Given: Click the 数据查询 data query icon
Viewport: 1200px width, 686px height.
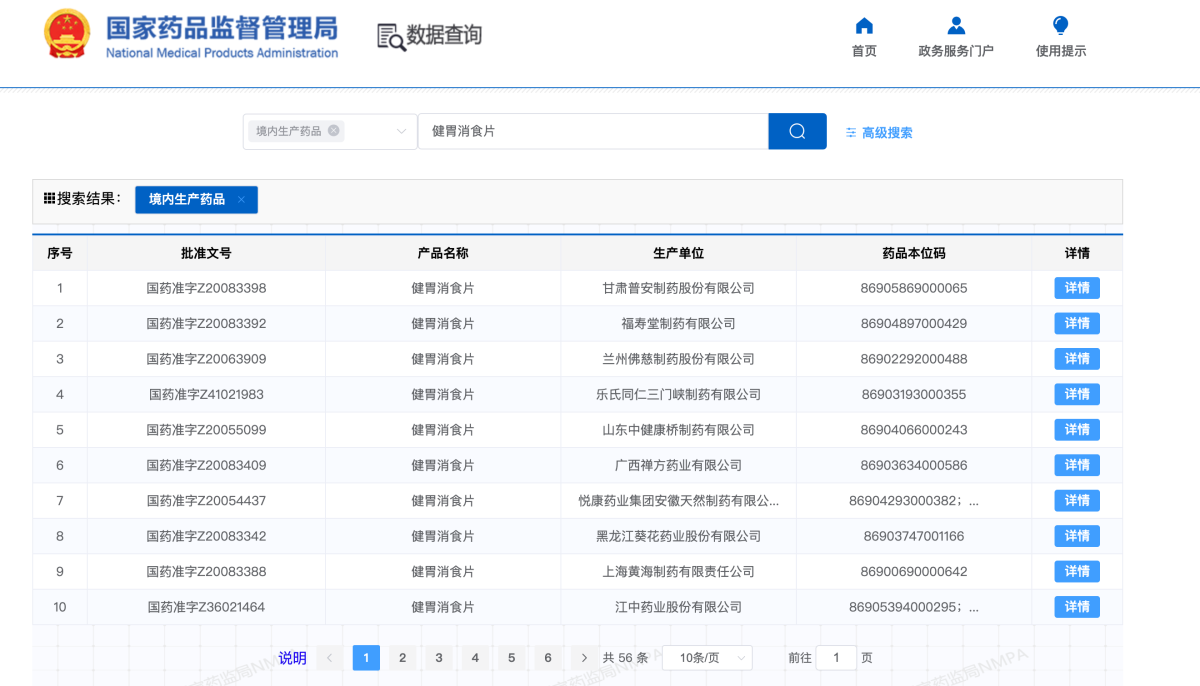Looking at the screenshot, I should 390,36.
